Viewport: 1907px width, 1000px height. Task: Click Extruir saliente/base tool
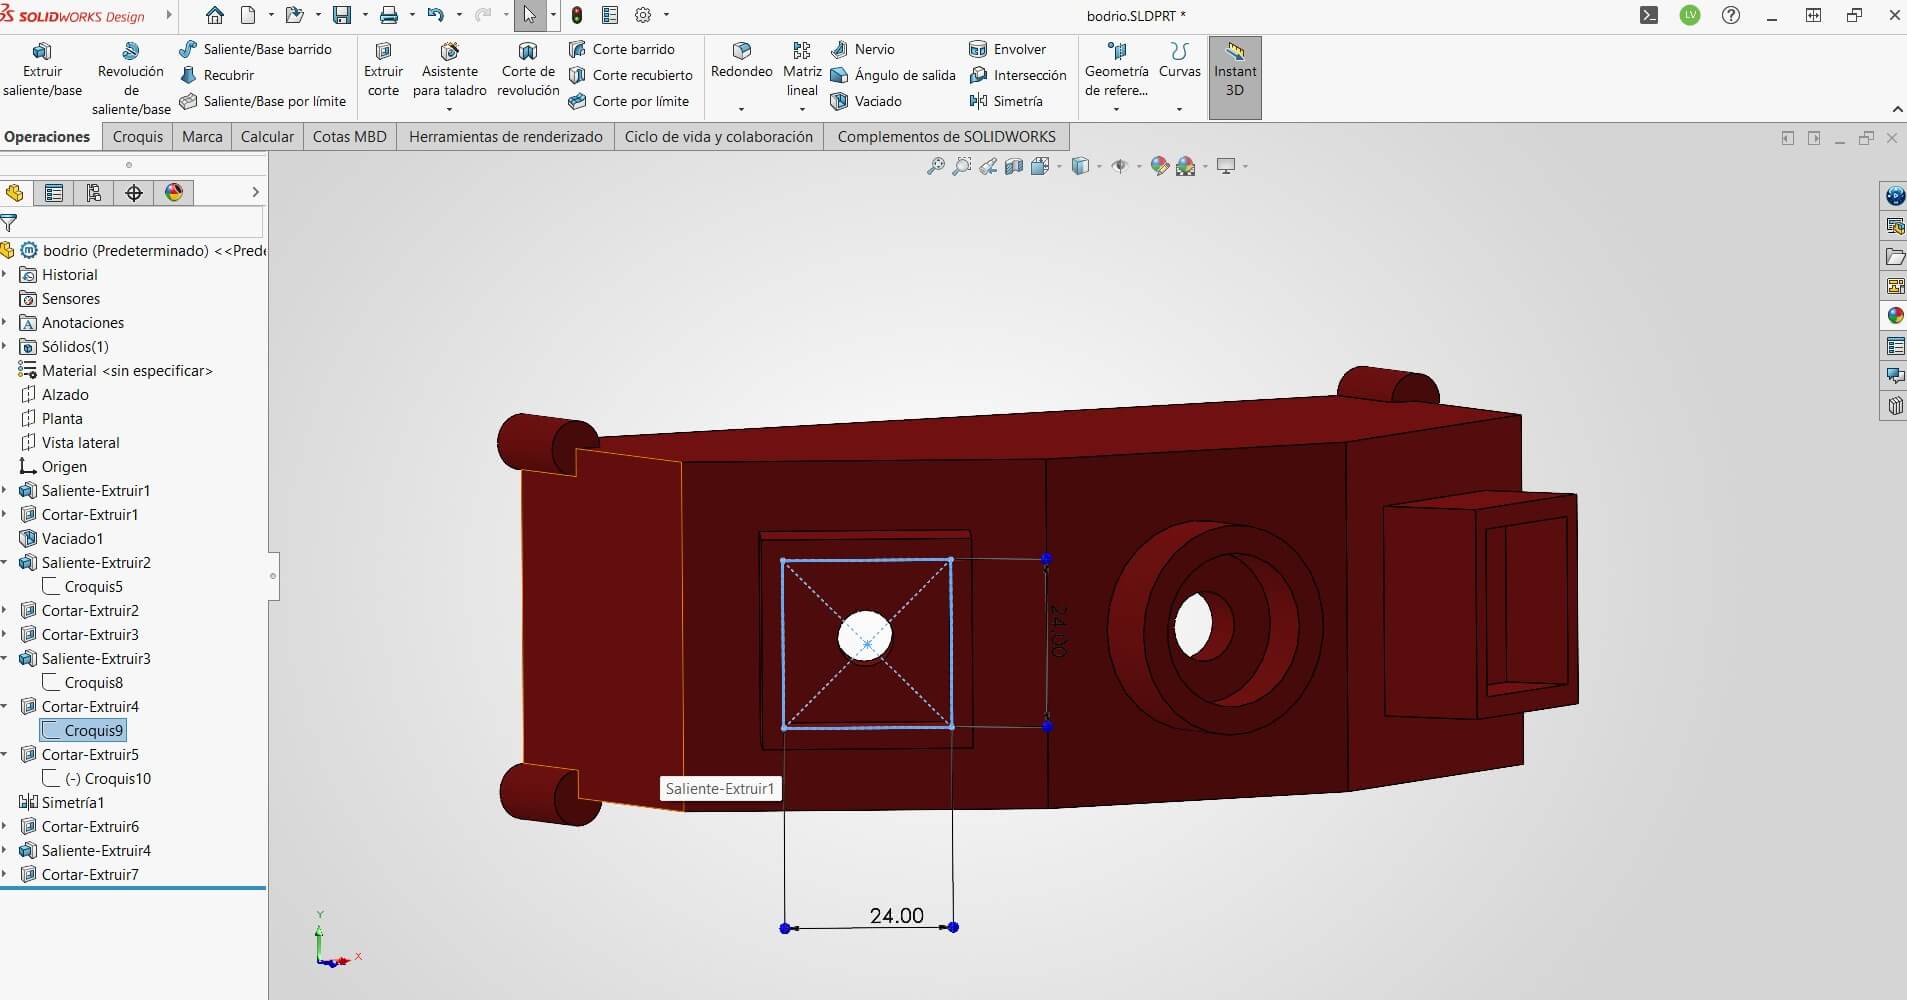(42, 70)
